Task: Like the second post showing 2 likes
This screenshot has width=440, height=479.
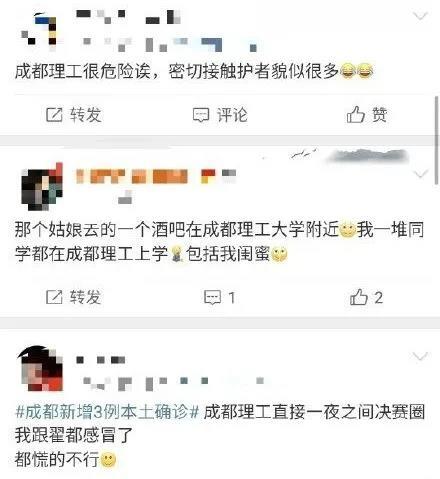Action: [x=359, y=297]
